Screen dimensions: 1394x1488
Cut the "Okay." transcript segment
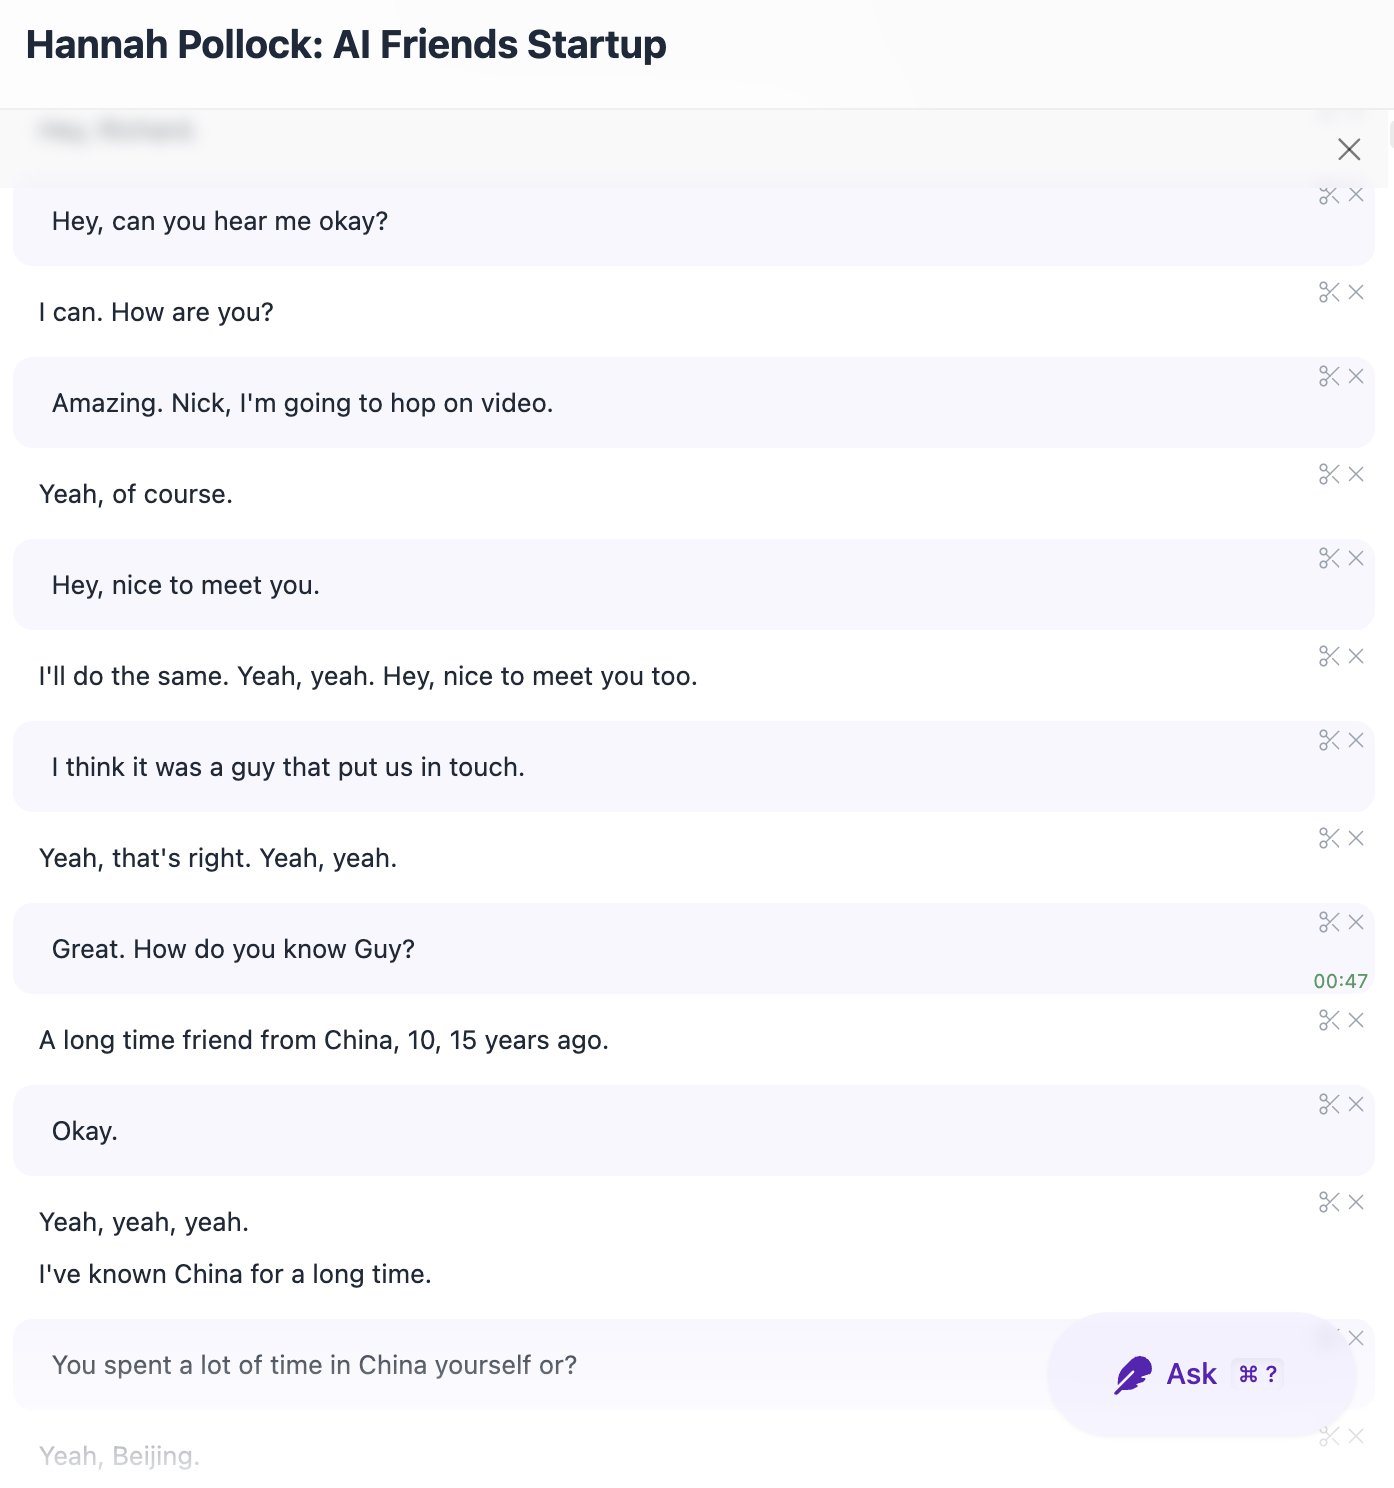[1330, 1105]
